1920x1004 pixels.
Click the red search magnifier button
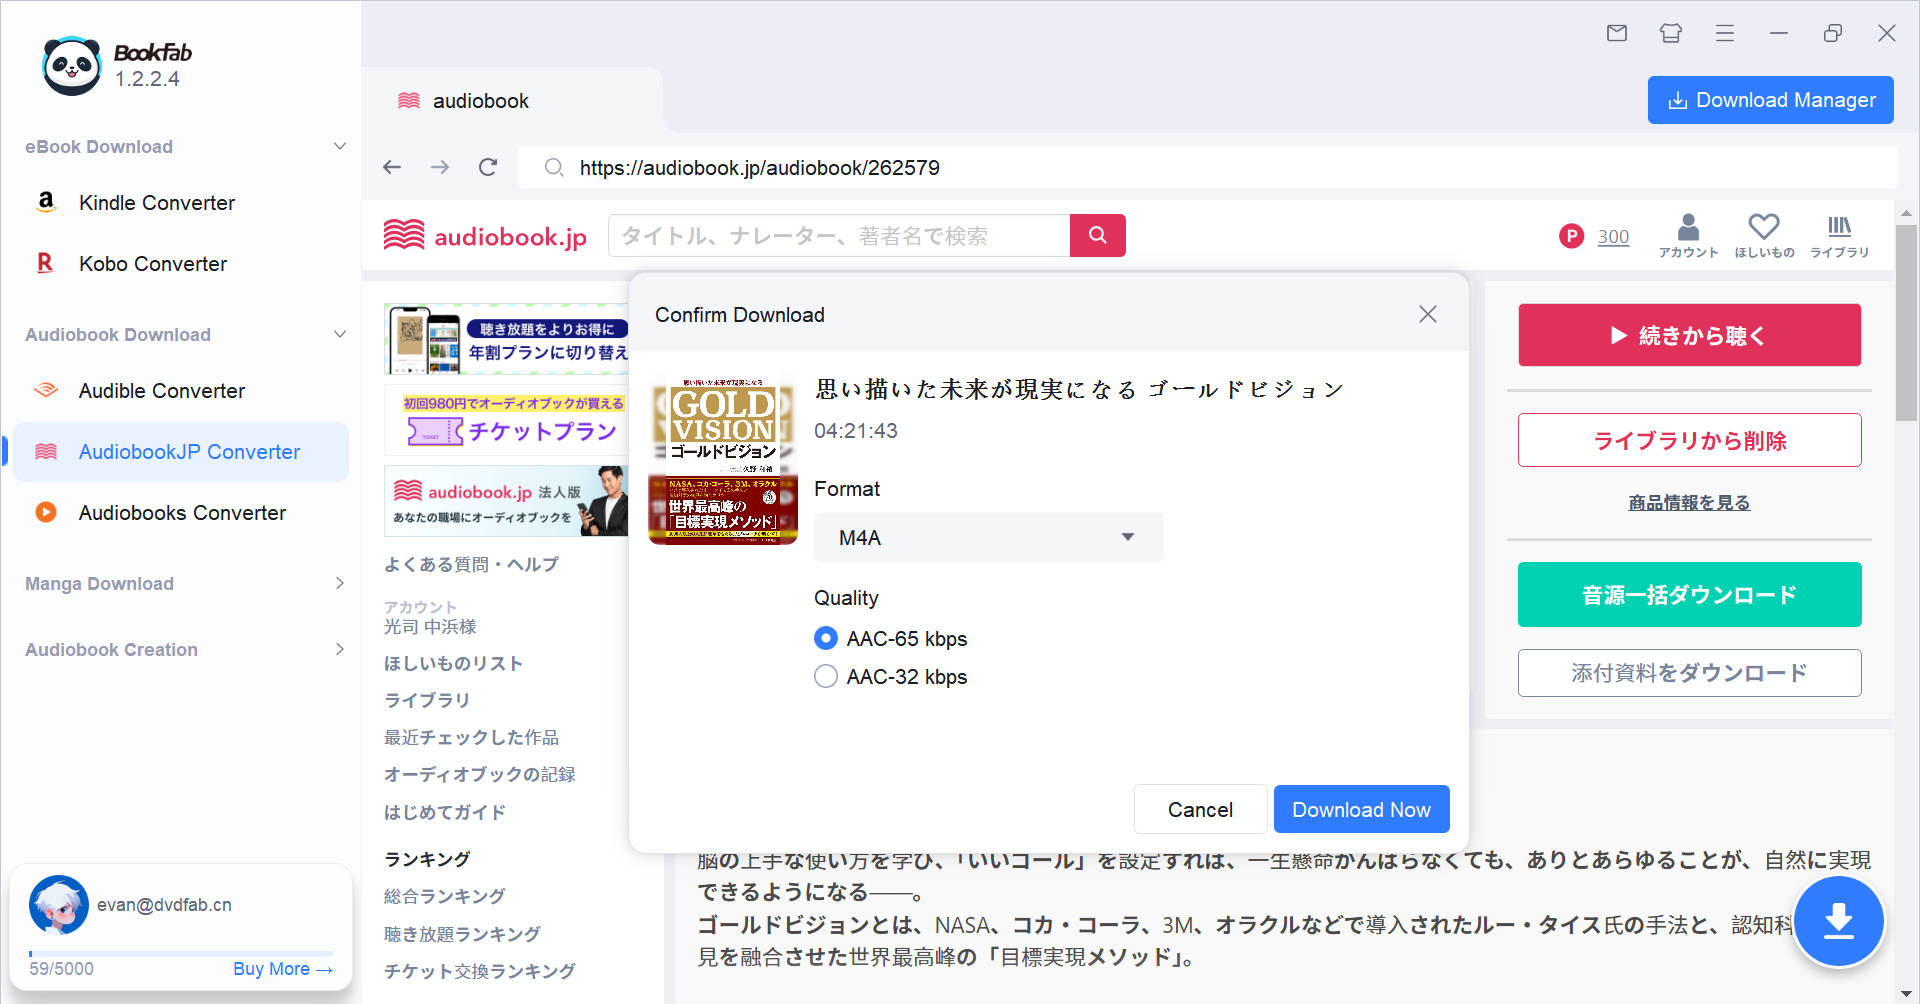pos(1097,235)
